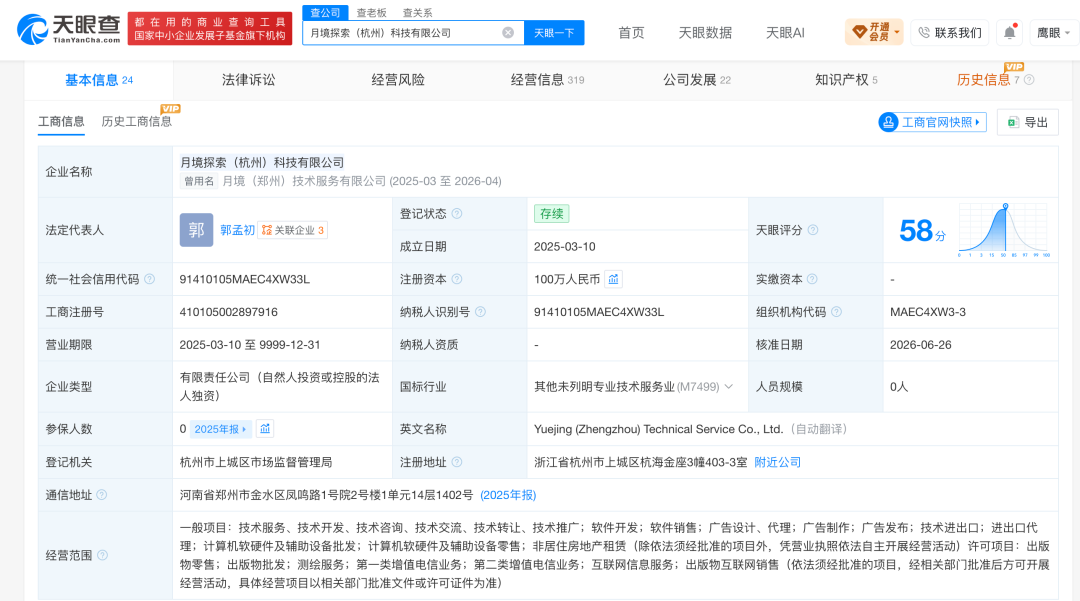Open the 经营风险 tab
The height and width of the screenshot is (601, 1080).
point(398,80)
